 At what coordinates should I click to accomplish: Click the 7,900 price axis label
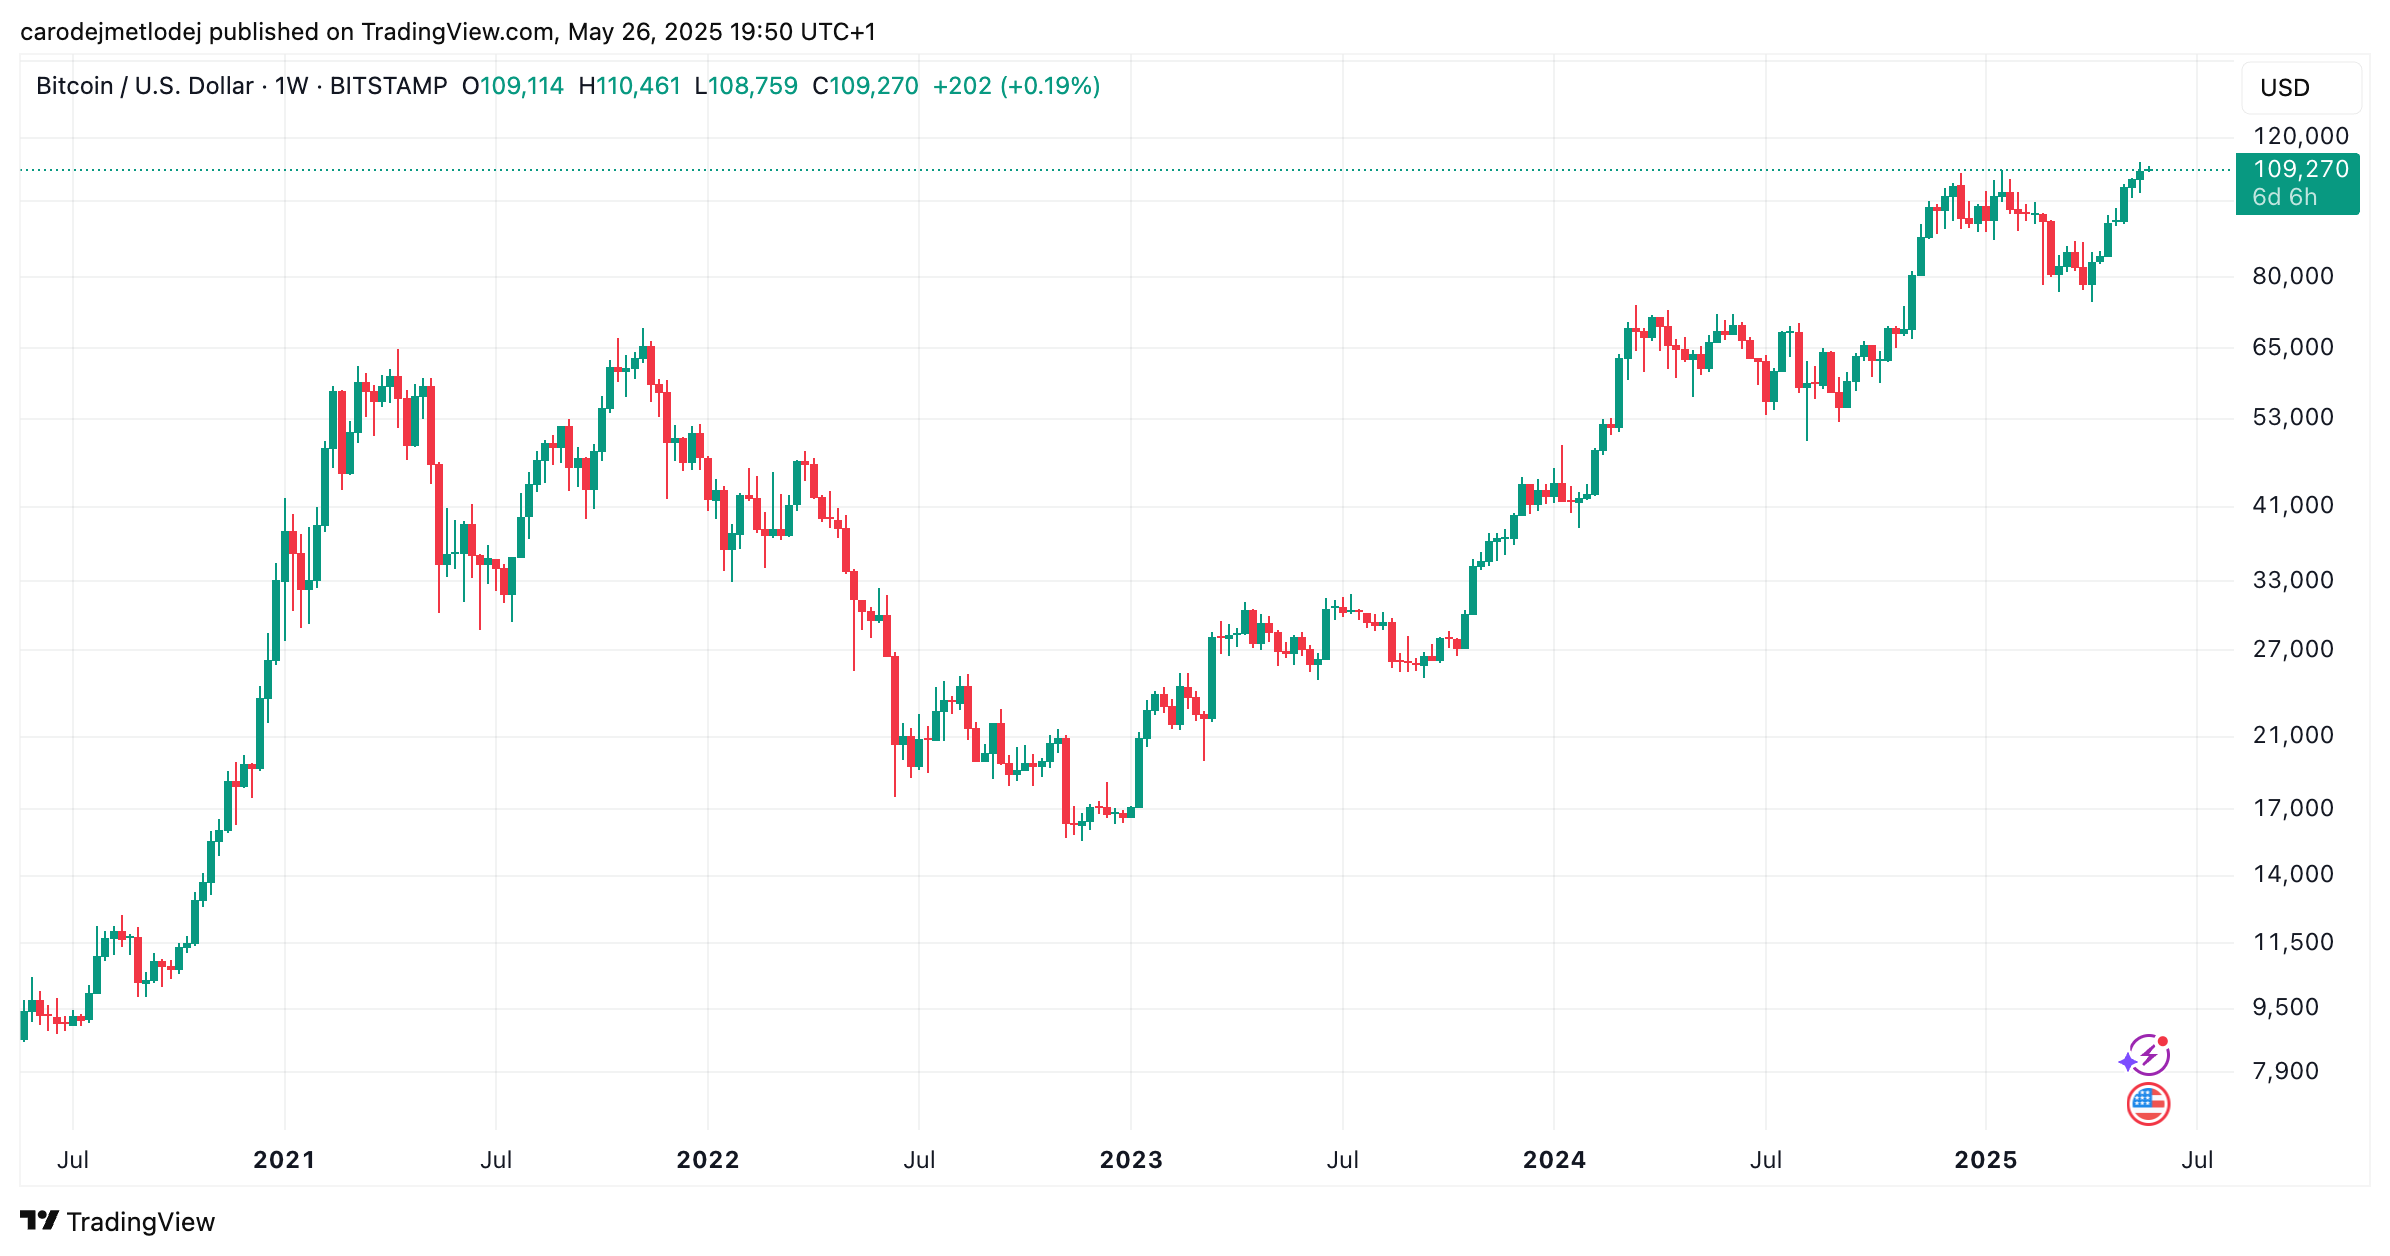tap(2285, 1071)
